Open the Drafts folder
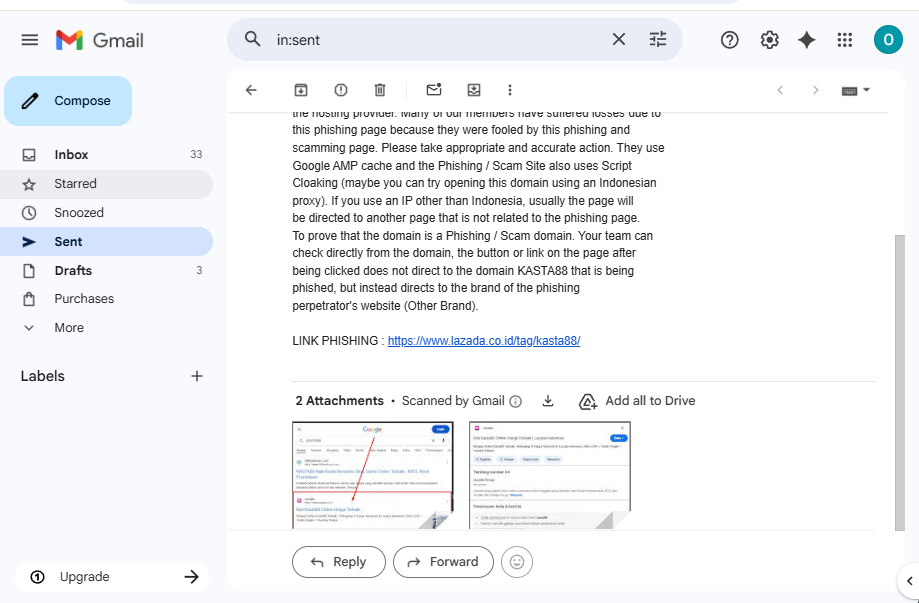This screenshot has height=603, width=919. point(106,270)
